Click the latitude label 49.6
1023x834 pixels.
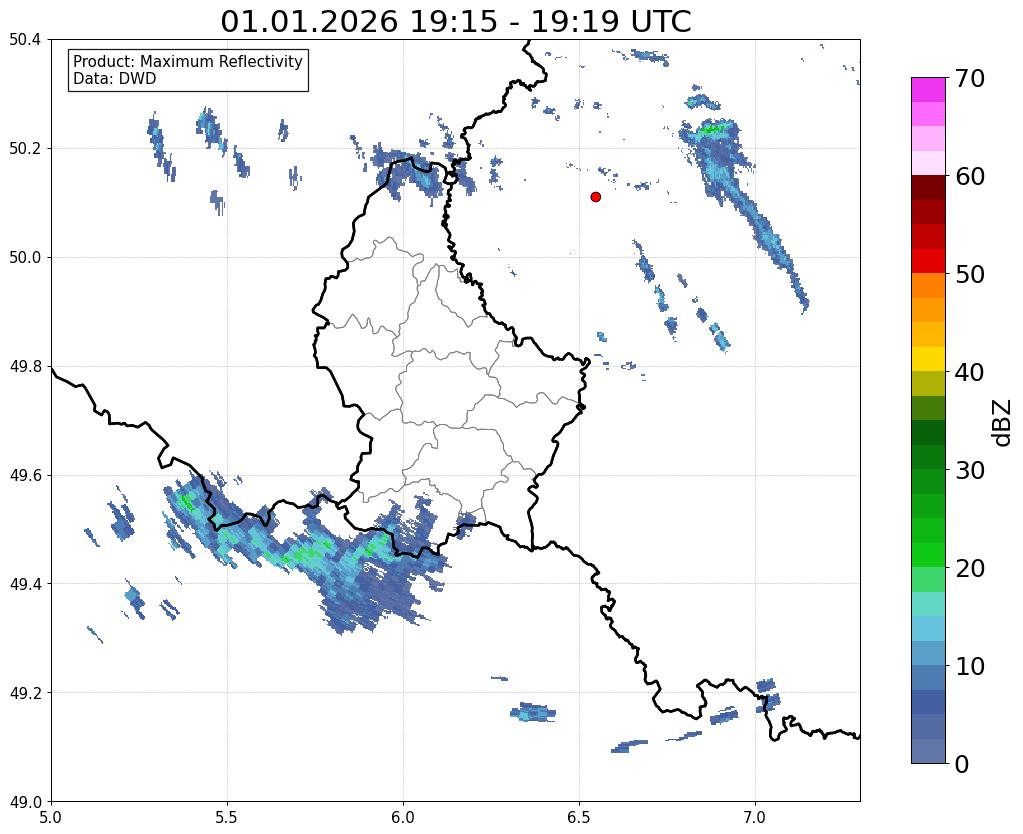[x=25, y=475]
